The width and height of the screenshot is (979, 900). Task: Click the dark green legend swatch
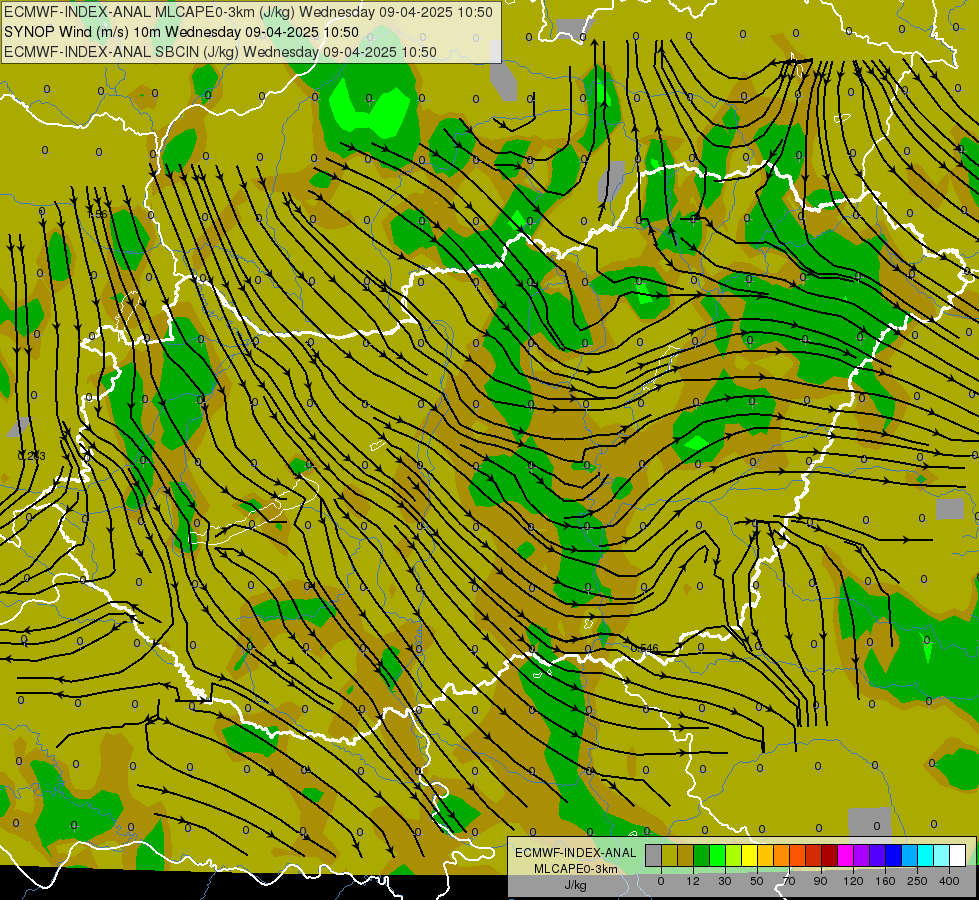[x=702, y=855]
